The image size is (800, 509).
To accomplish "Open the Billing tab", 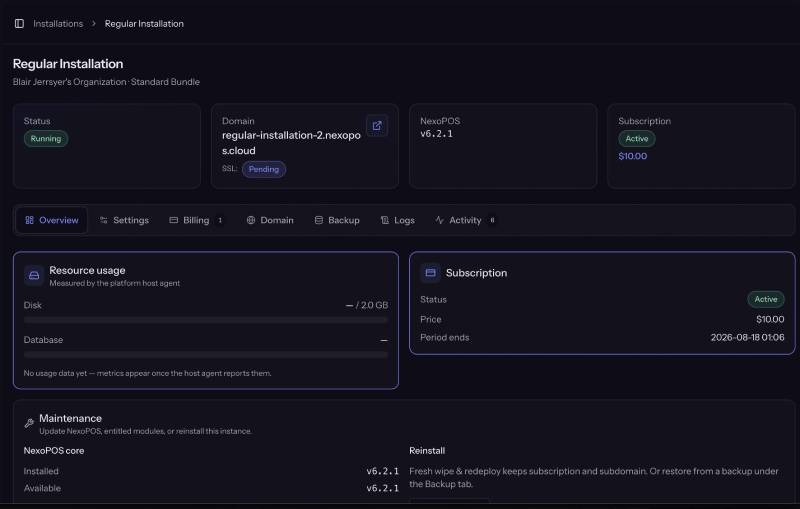I will pos(196,220).
